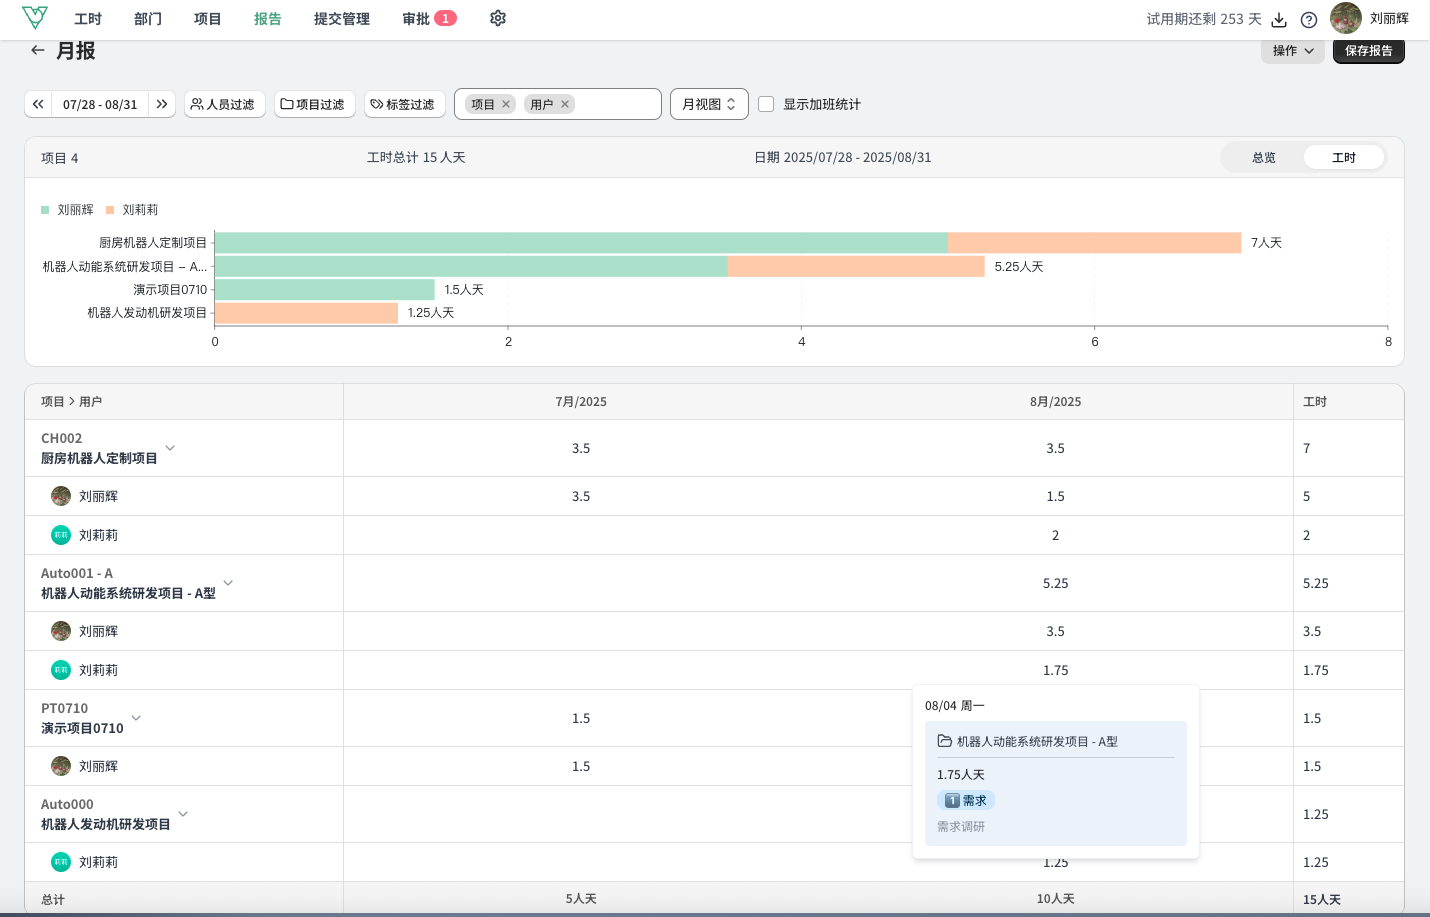Switch chart to 总览 view

1263,157
